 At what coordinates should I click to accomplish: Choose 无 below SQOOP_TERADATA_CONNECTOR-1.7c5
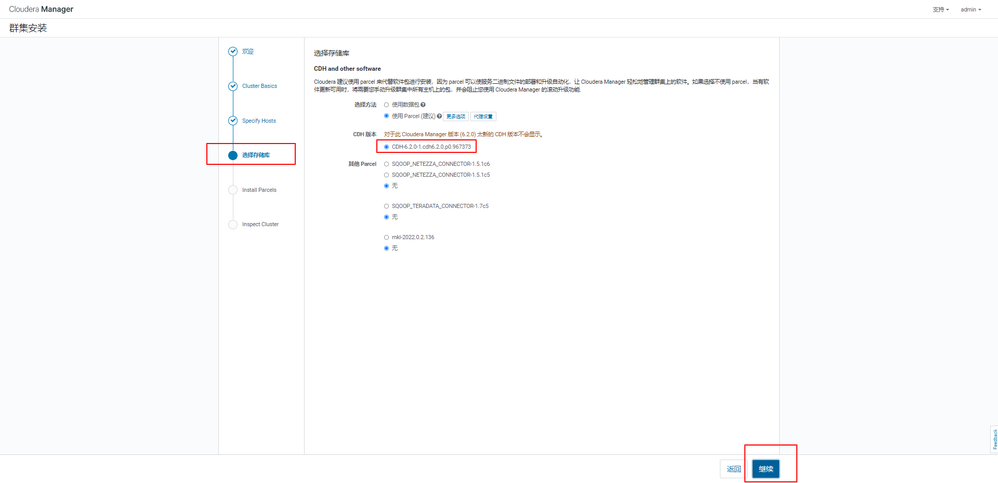click(386, 217)
